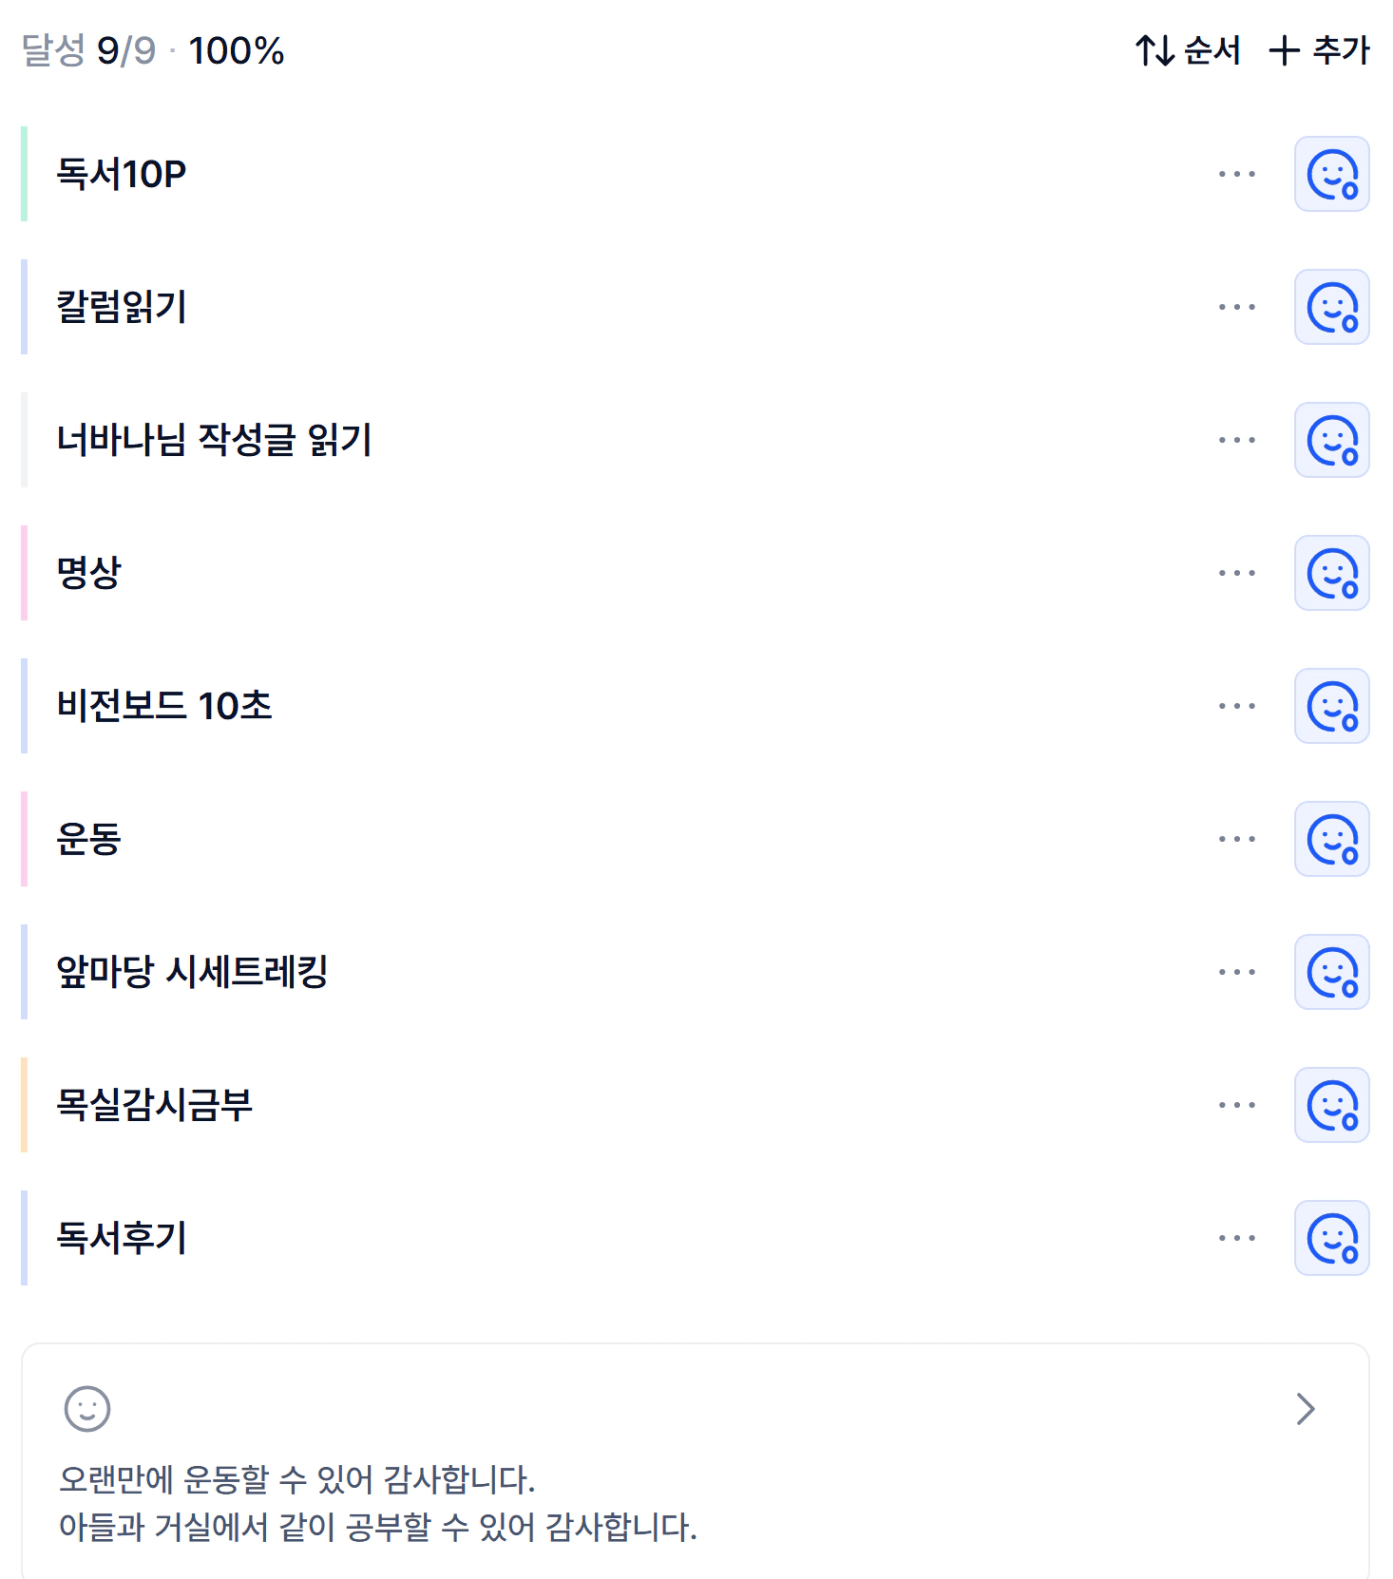
Task: Click the smiley face in the note card
Action: 87,1409
